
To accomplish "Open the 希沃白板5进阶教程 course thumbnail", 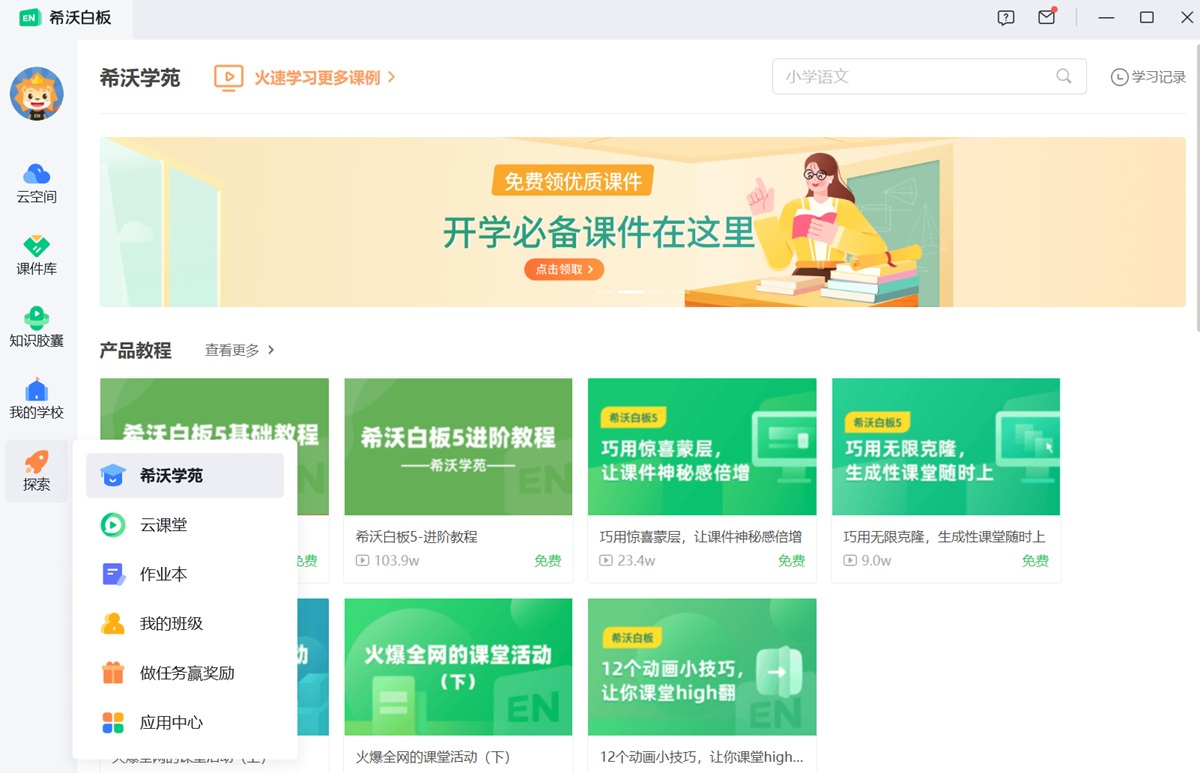I will pyautogui.click(x=458, y=446).
